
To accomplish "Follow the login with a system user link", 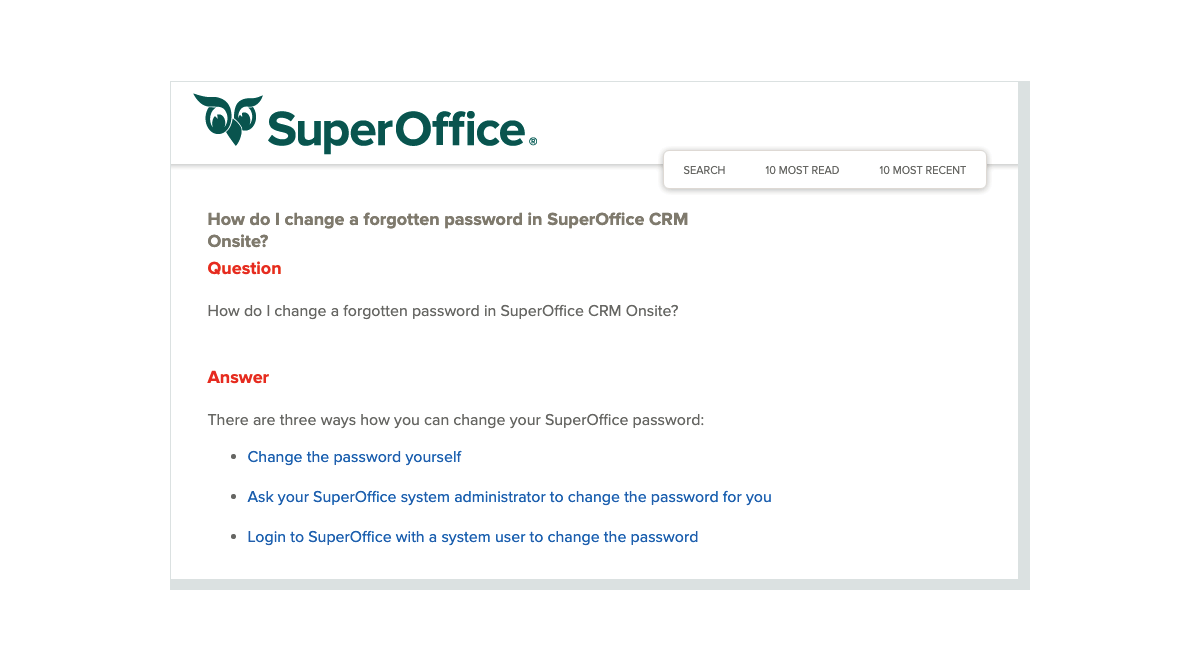I will pos(473,537).
